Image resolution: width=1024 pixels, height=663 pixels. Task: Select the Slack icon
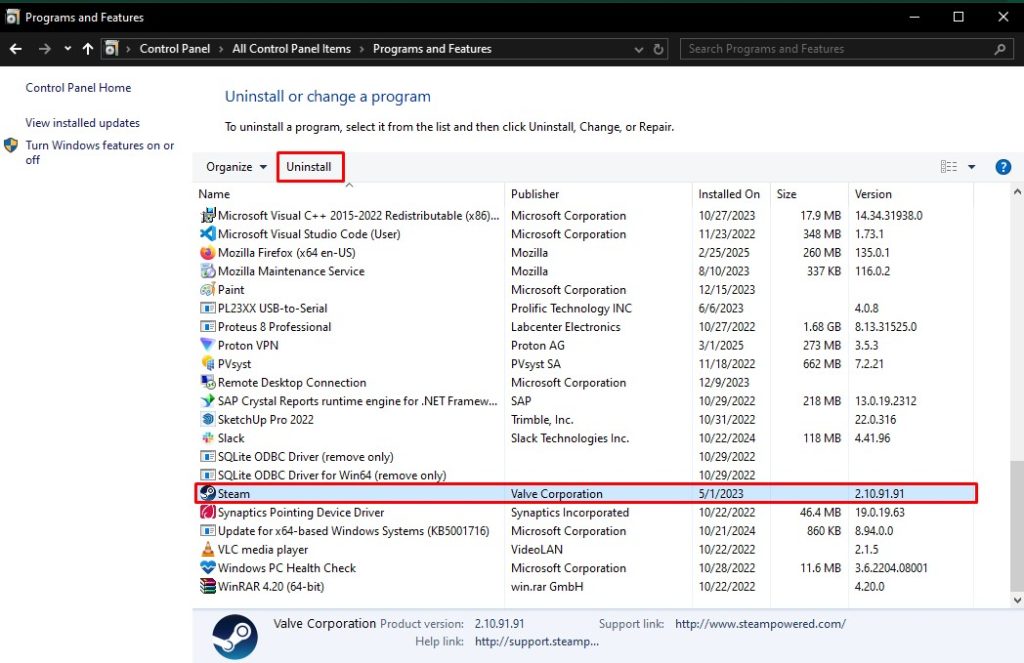coord(208,438)
